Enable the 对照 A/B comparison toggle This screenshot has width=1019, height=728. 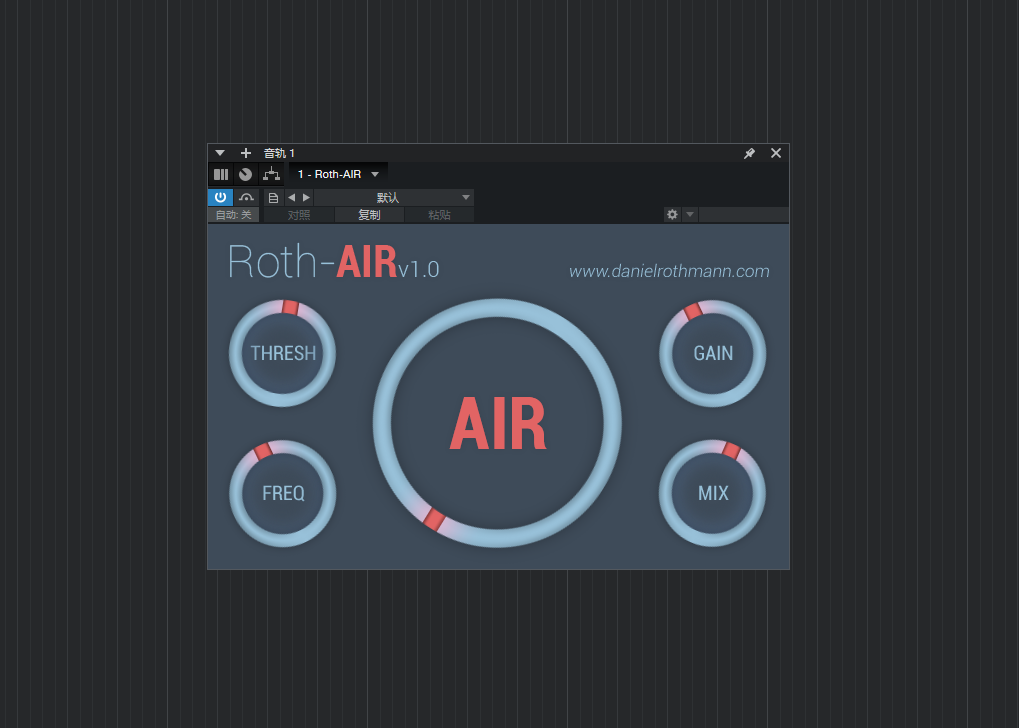(297, 214)
